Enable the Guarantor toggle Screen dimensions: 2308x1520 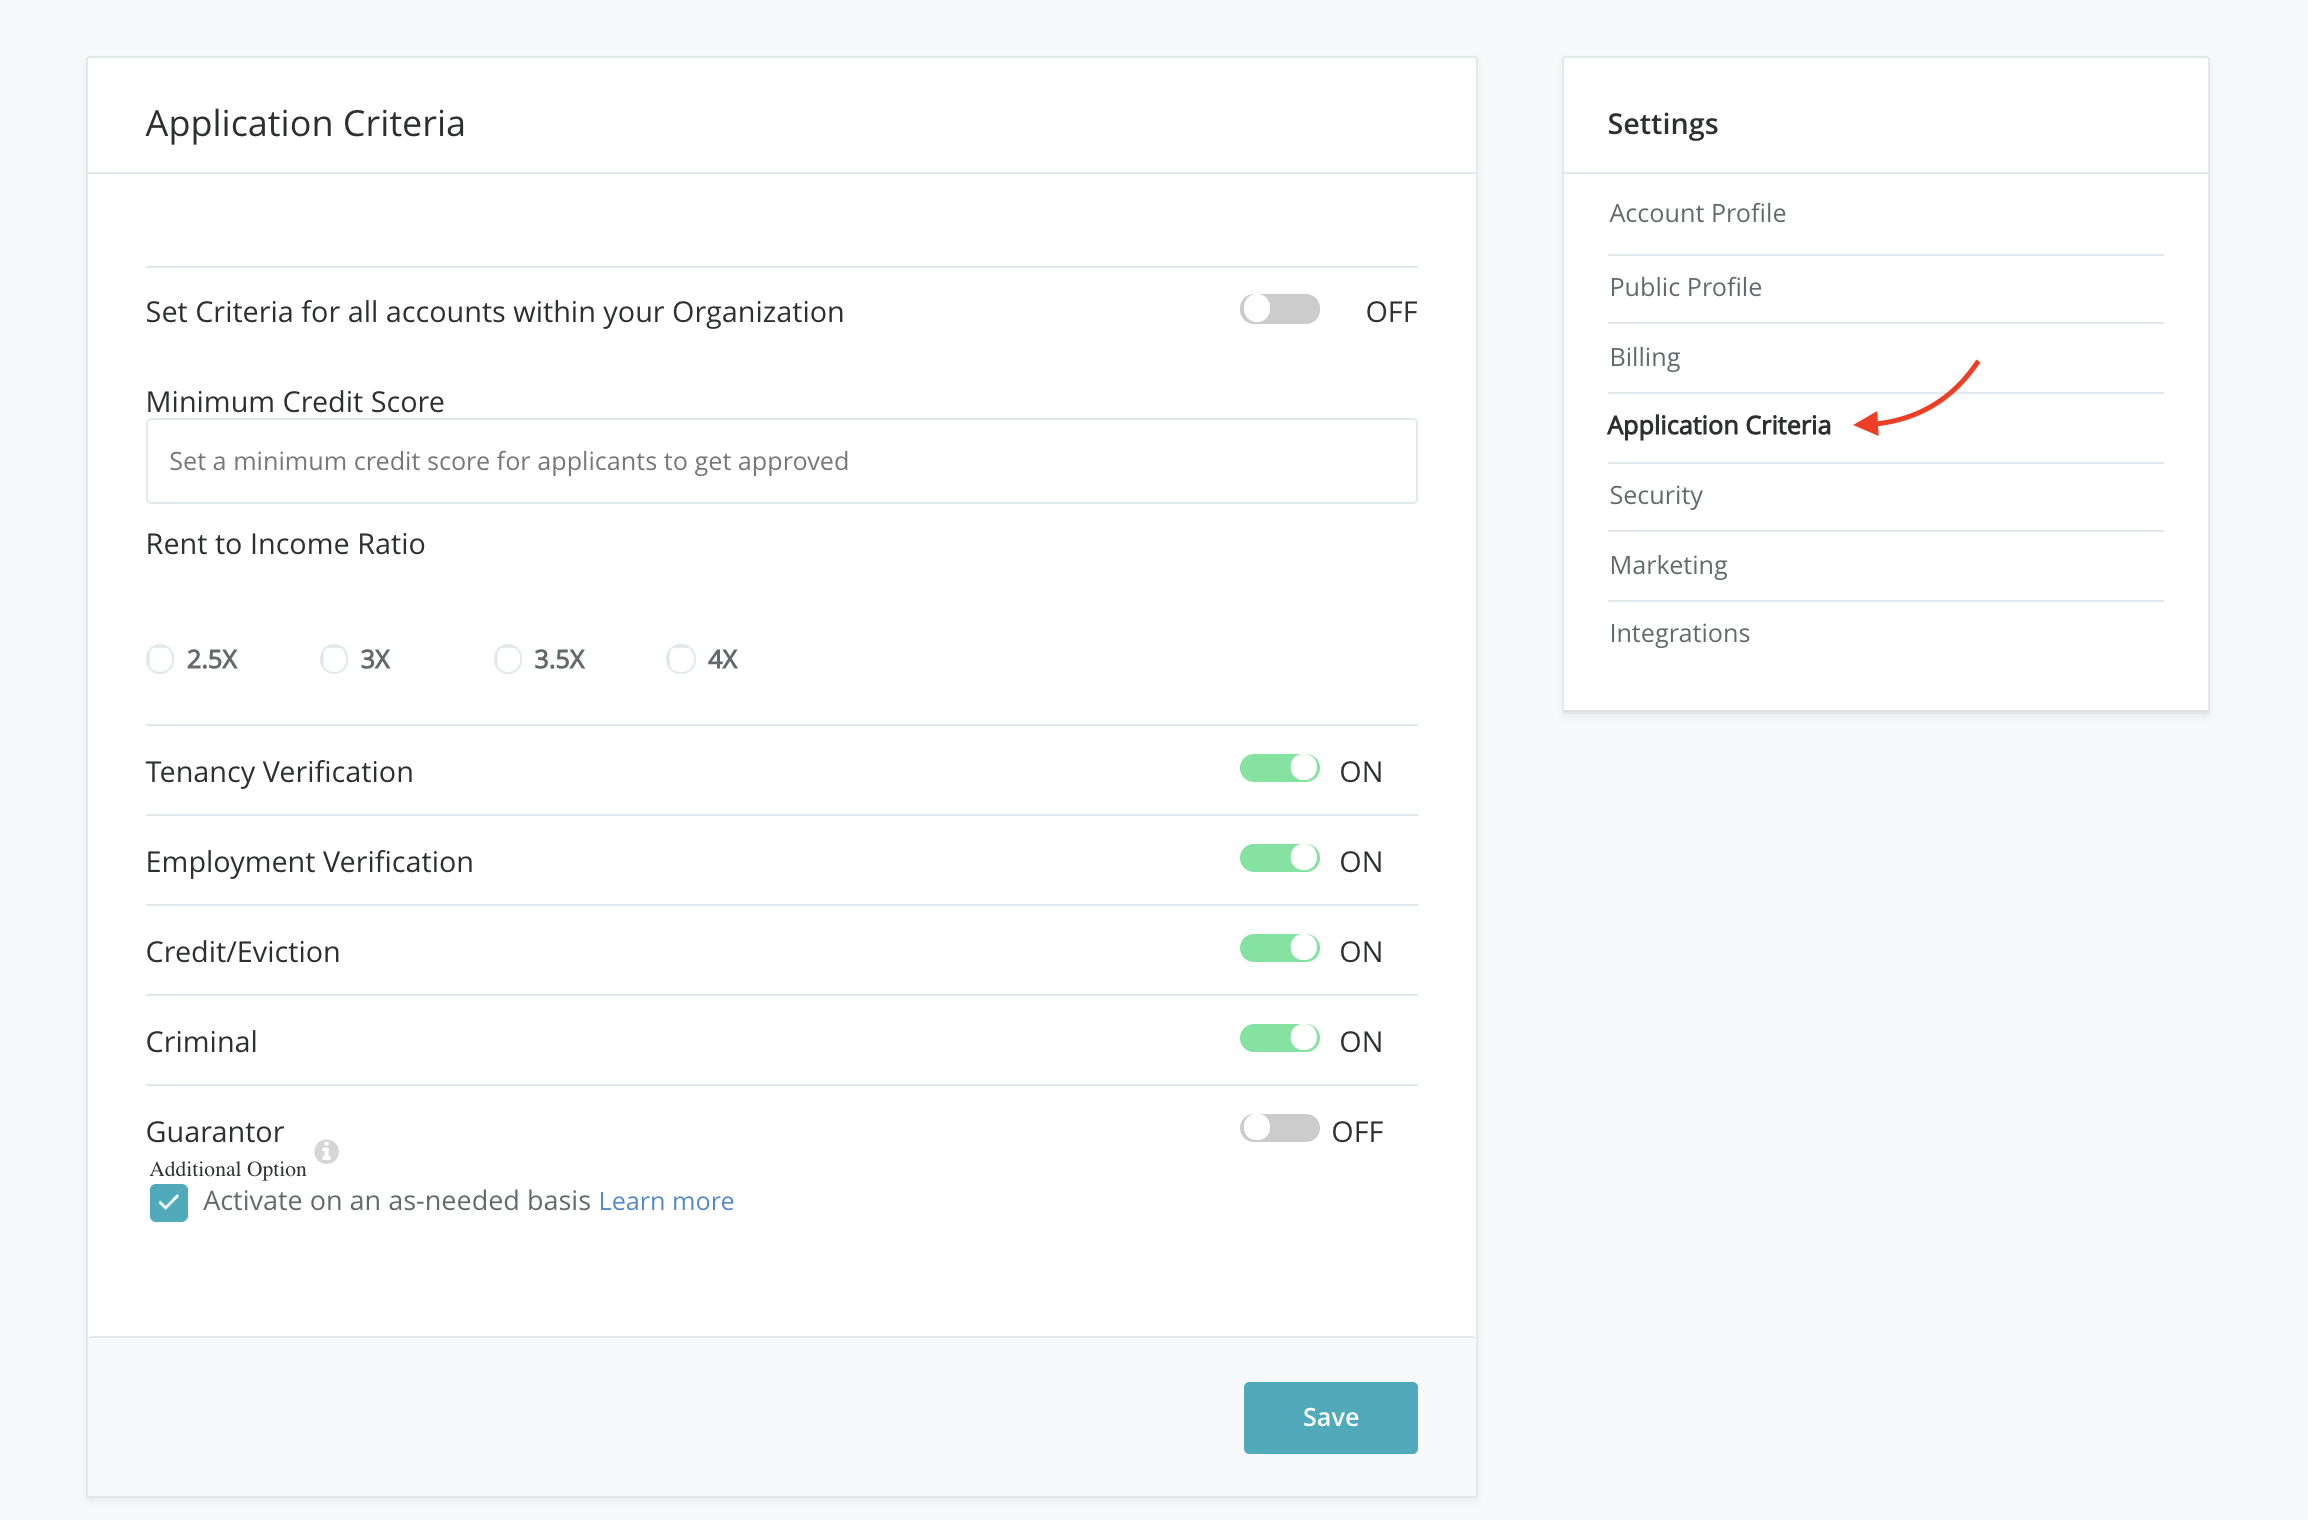point(1279,1129)
